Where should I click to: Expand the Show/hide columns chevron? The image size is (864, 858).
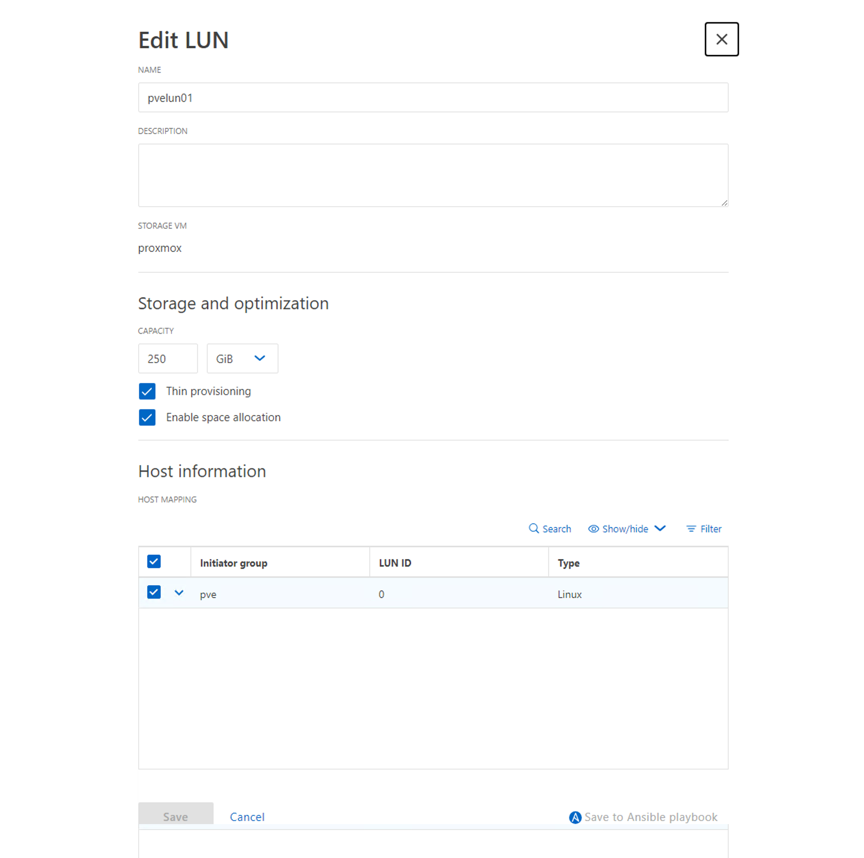[x=658, y=528]
